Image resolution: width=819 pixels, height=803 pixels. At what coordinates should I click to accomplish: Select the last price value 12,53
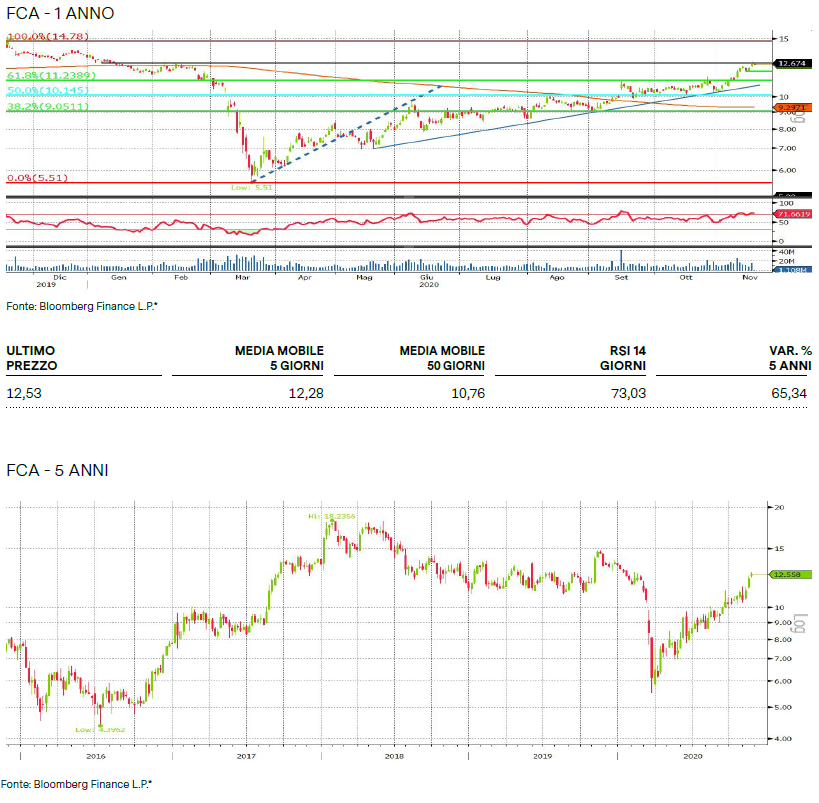[24, 393]
